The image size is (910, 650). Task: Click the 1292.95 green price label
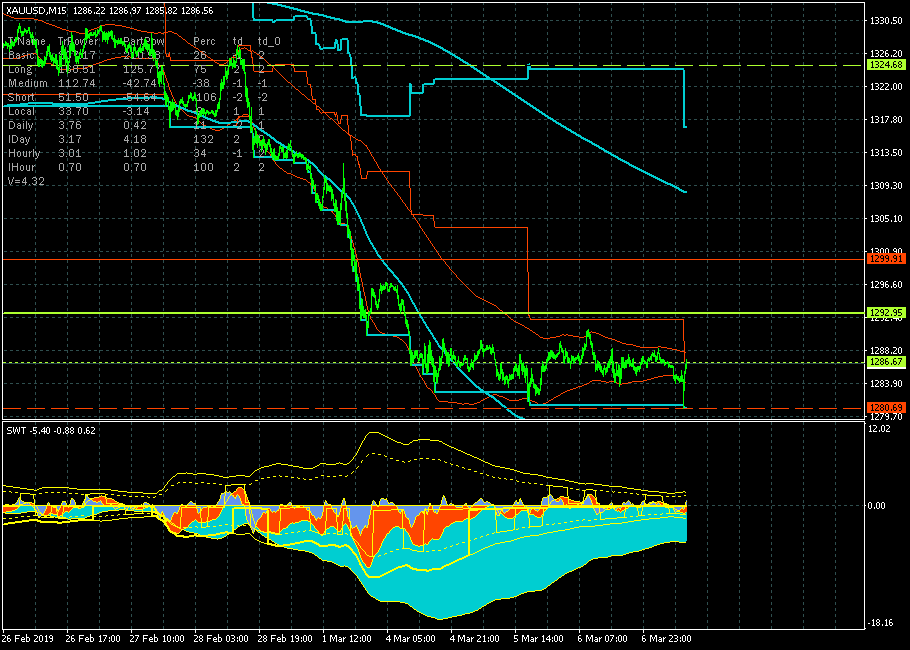(886, 313)
